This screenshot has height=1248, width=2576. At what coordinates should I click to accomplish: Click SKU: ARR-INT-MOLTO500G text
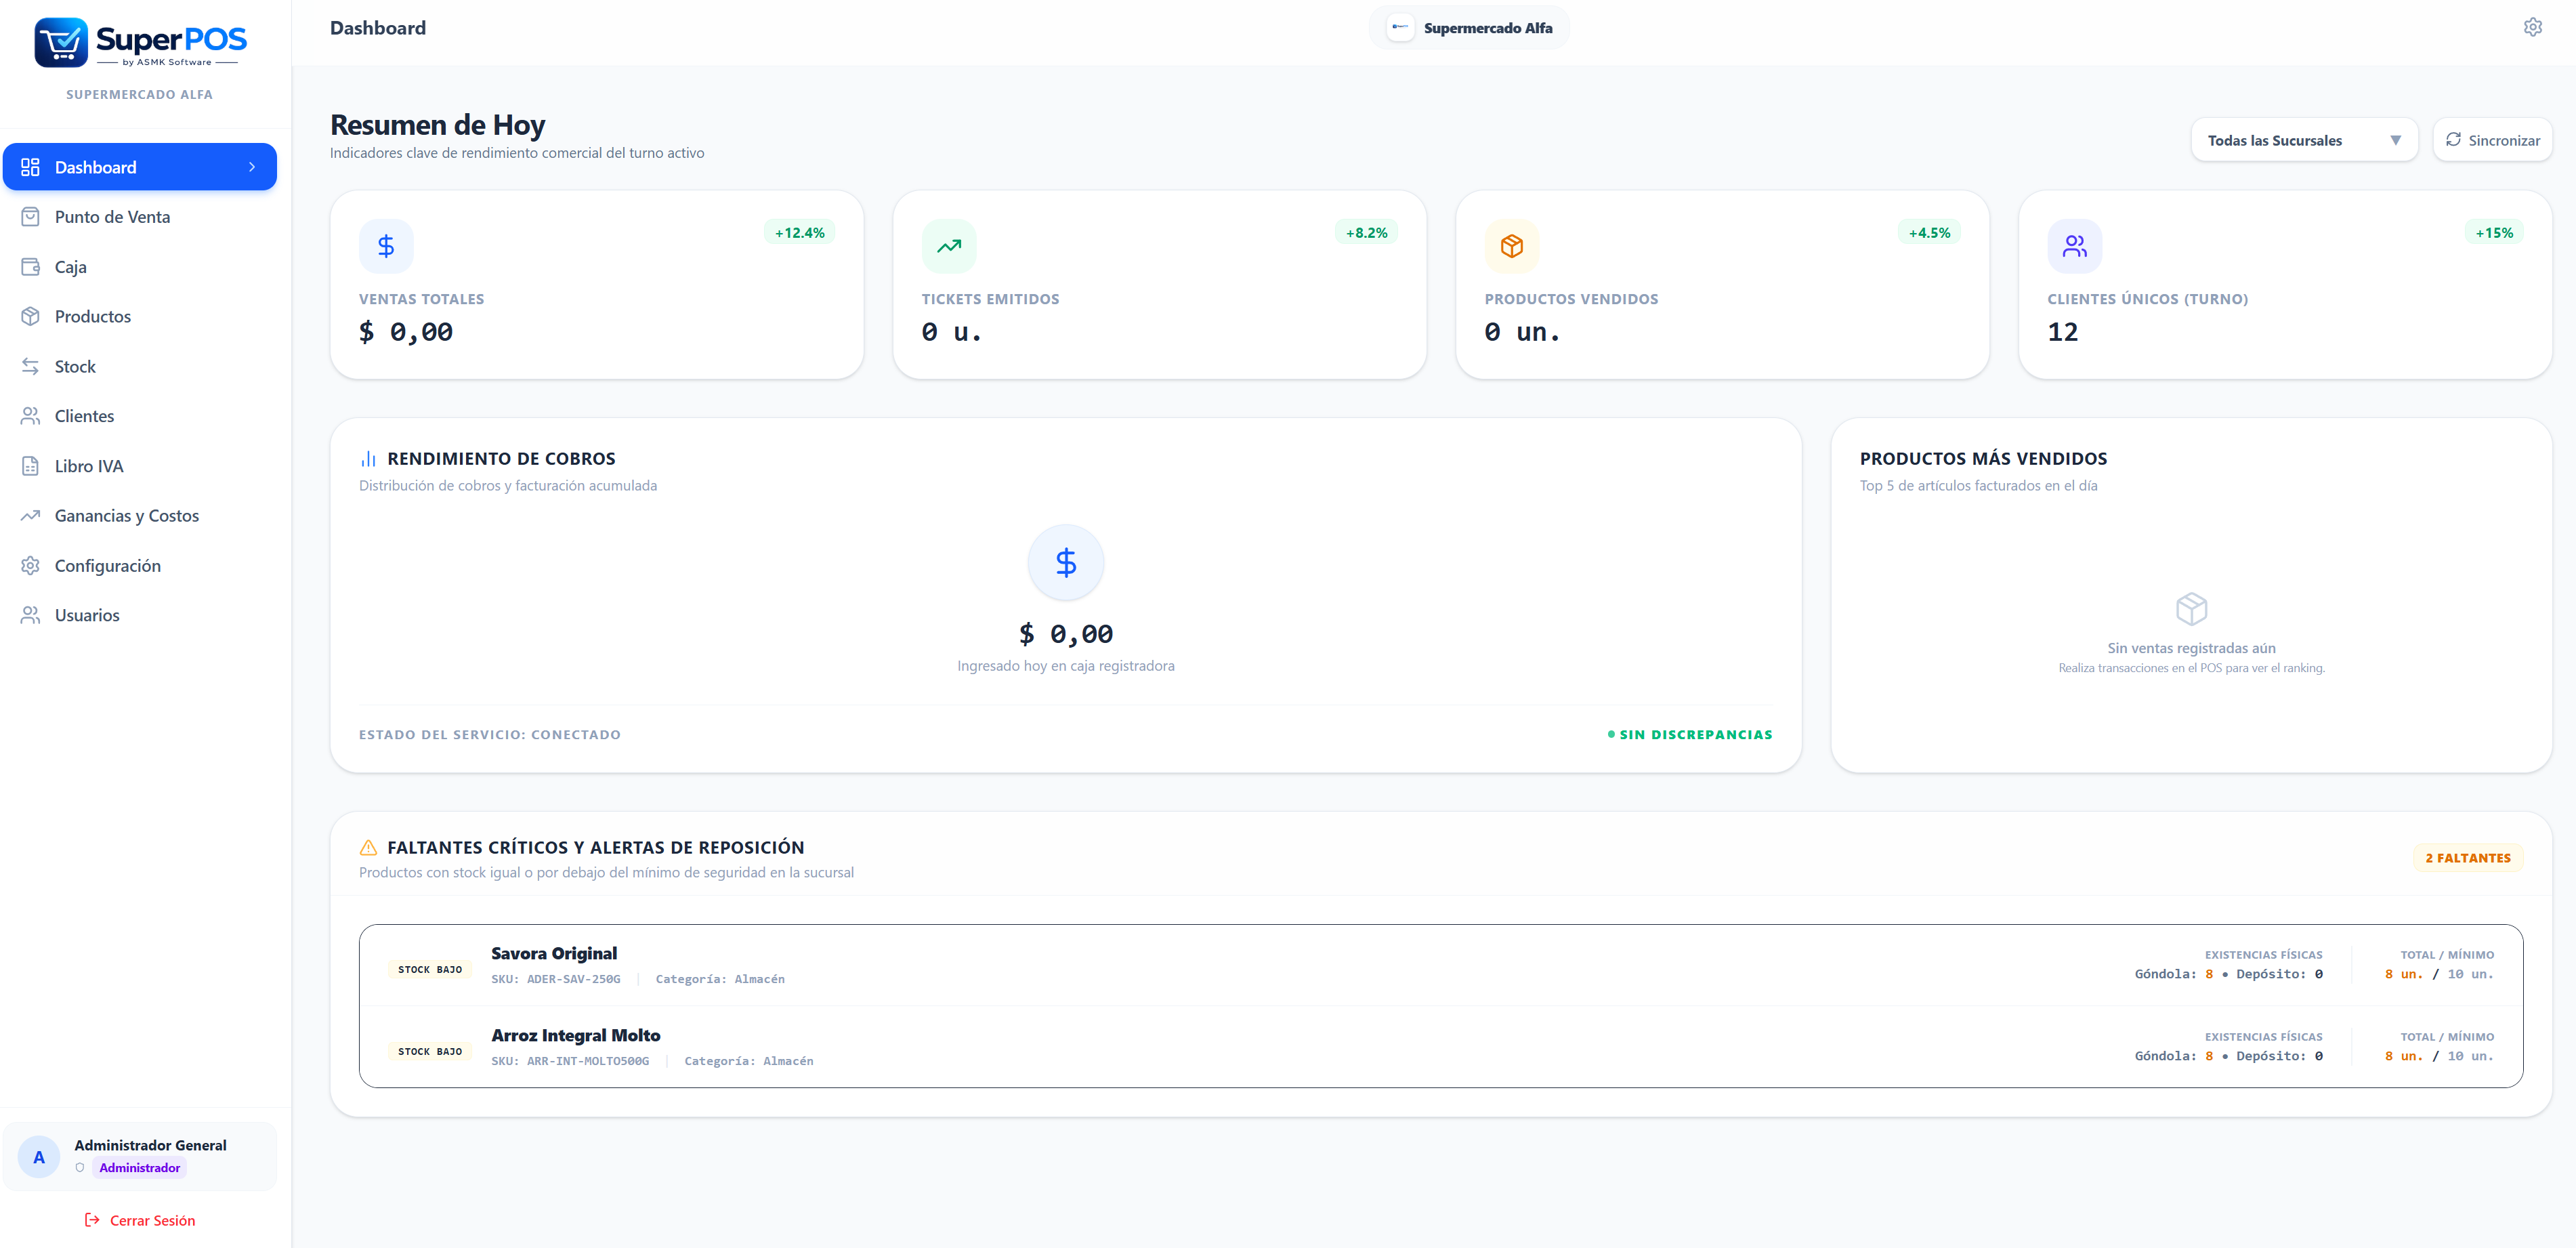click(570, 1061)
